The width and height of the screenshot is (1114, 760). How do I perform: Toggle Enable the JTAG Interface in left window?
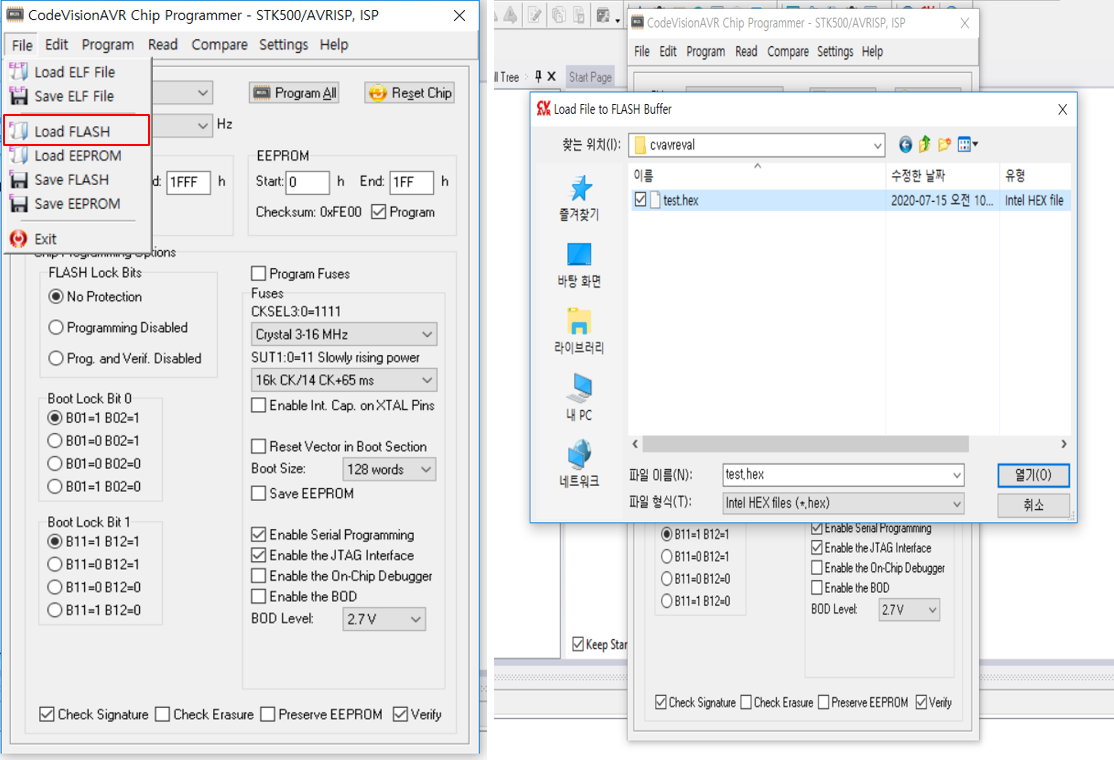coord(259,555)
